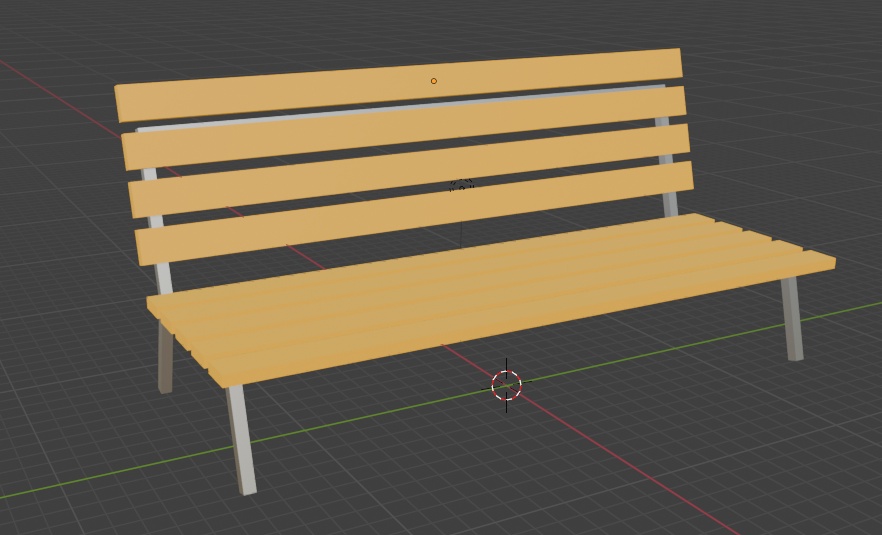Click the right grey backrest support post
The height and width of the screenshot is (535, 882).
pos(667,166)
